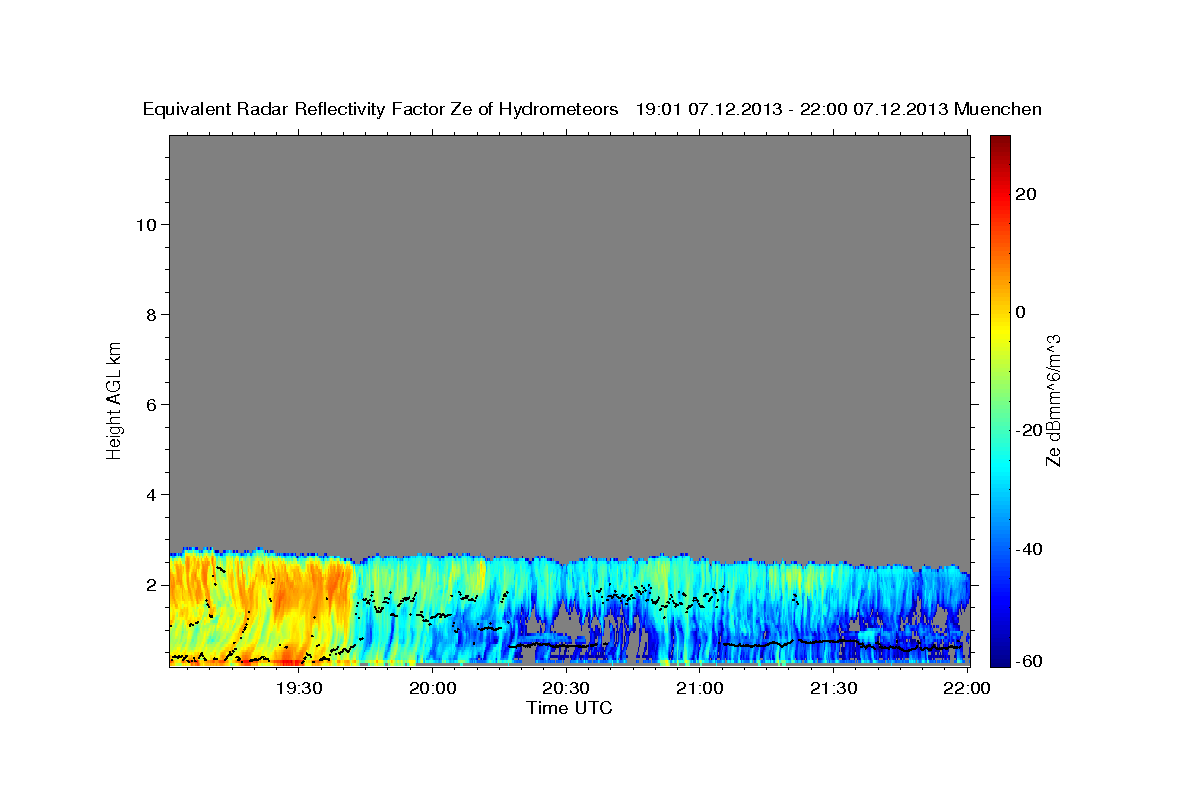The width and height of the screenshot is (1200, 800).
Task: Click the 'Ze dBmm^6/m^3' colorbar unit label
Action: pyautogui.click(x=1053, y=400)
